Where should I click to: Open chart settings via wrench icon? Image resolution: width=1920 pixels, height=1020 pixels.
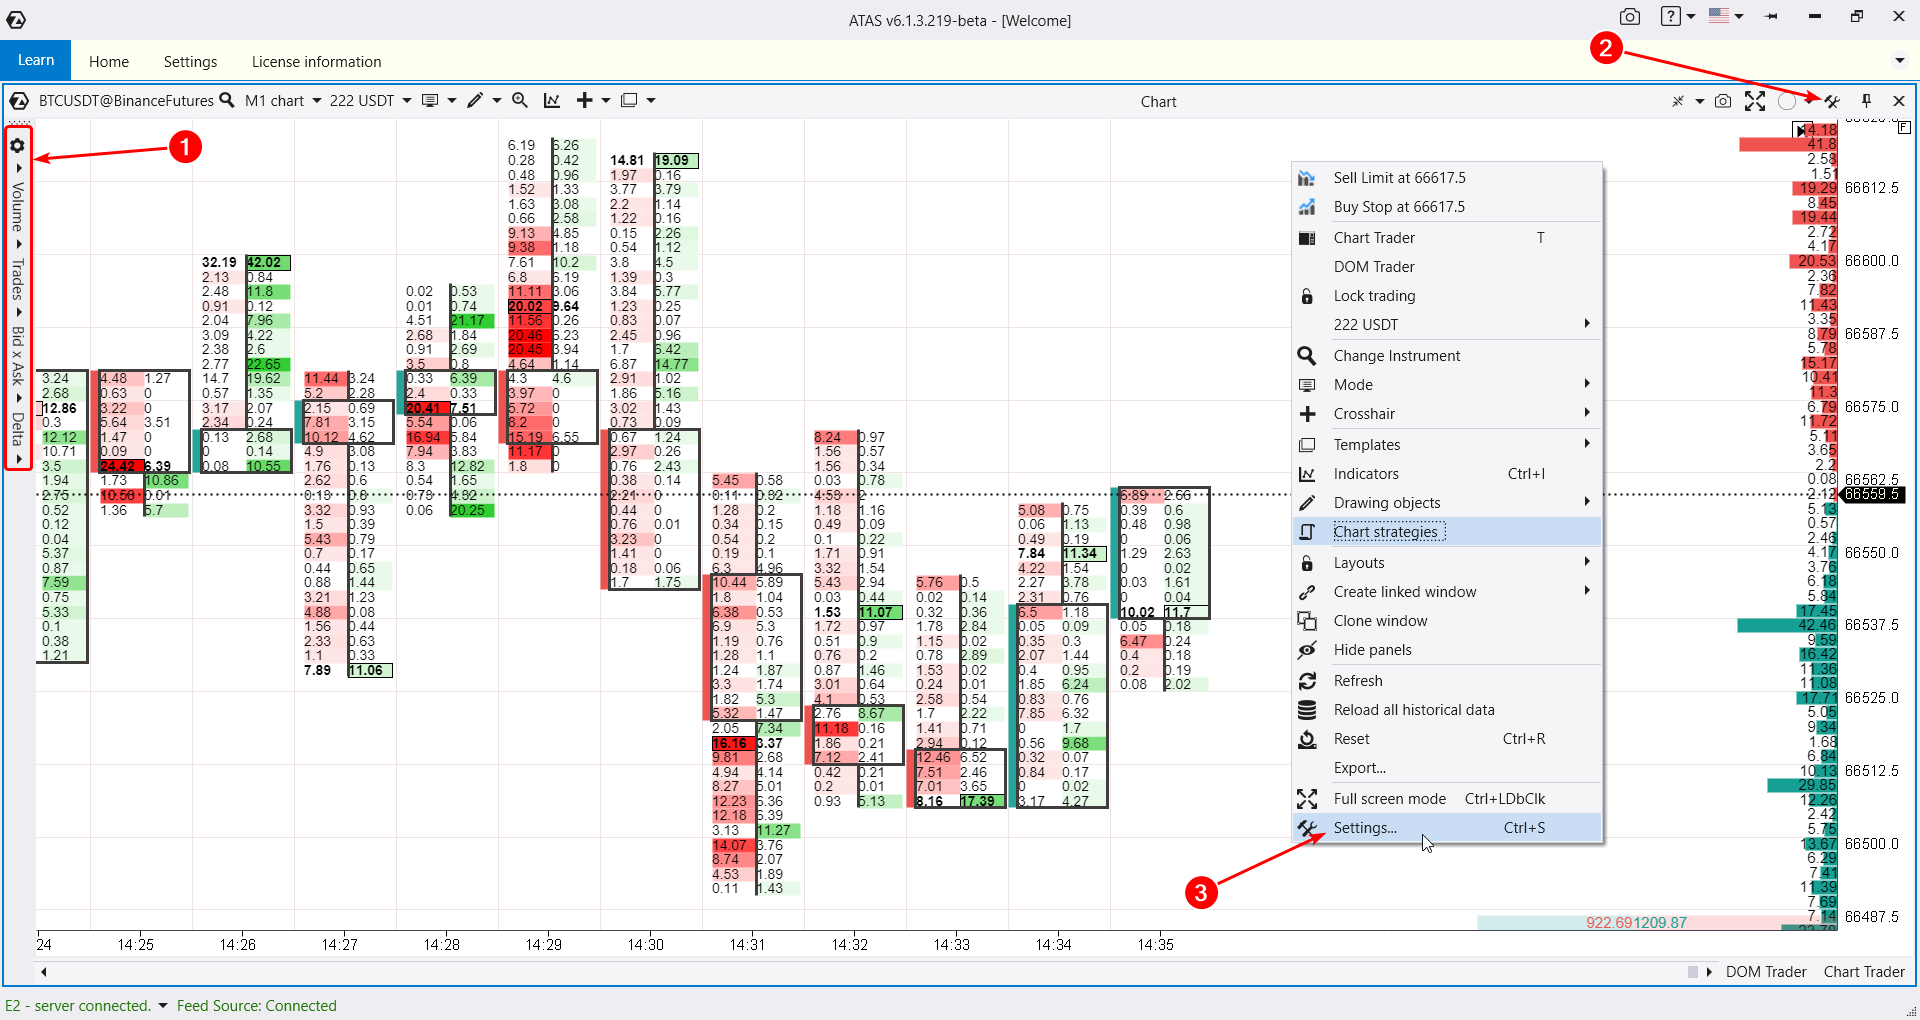pos(1832,101)
